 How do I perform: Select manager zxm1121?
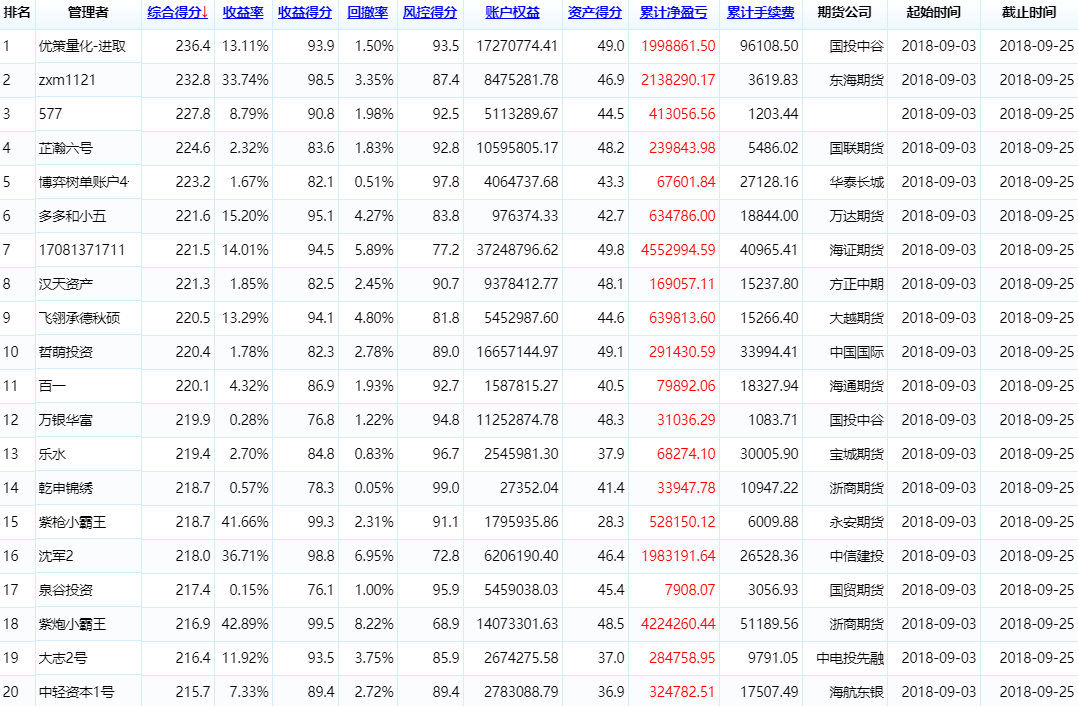tap(67, 80)
